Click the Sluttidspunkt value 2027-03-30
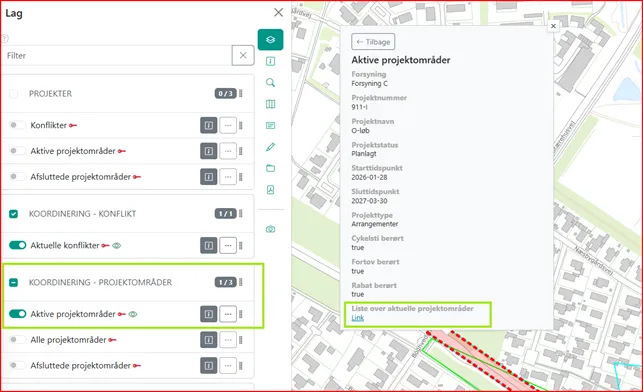643x392 pixels. pyautogui.click(x=369, y=201)
